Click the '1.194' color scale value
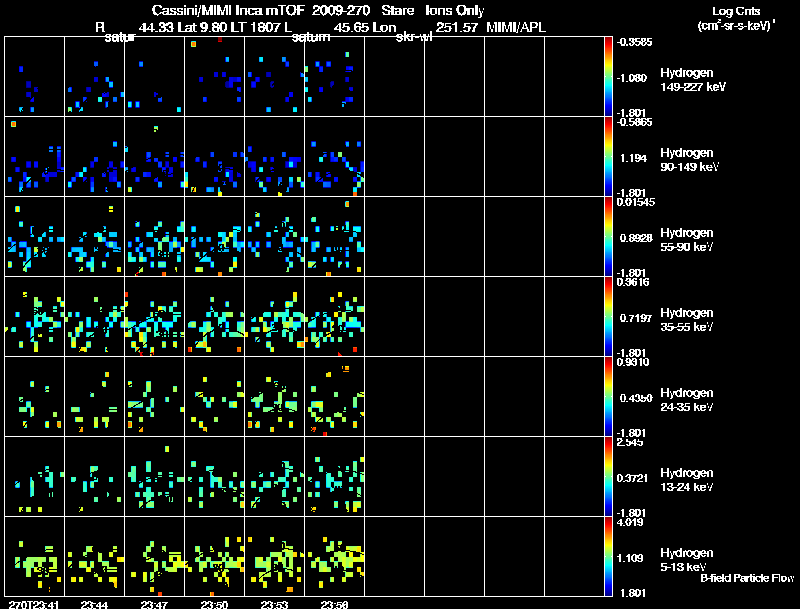The image size is (800, 609). click(x=633, y=158)
